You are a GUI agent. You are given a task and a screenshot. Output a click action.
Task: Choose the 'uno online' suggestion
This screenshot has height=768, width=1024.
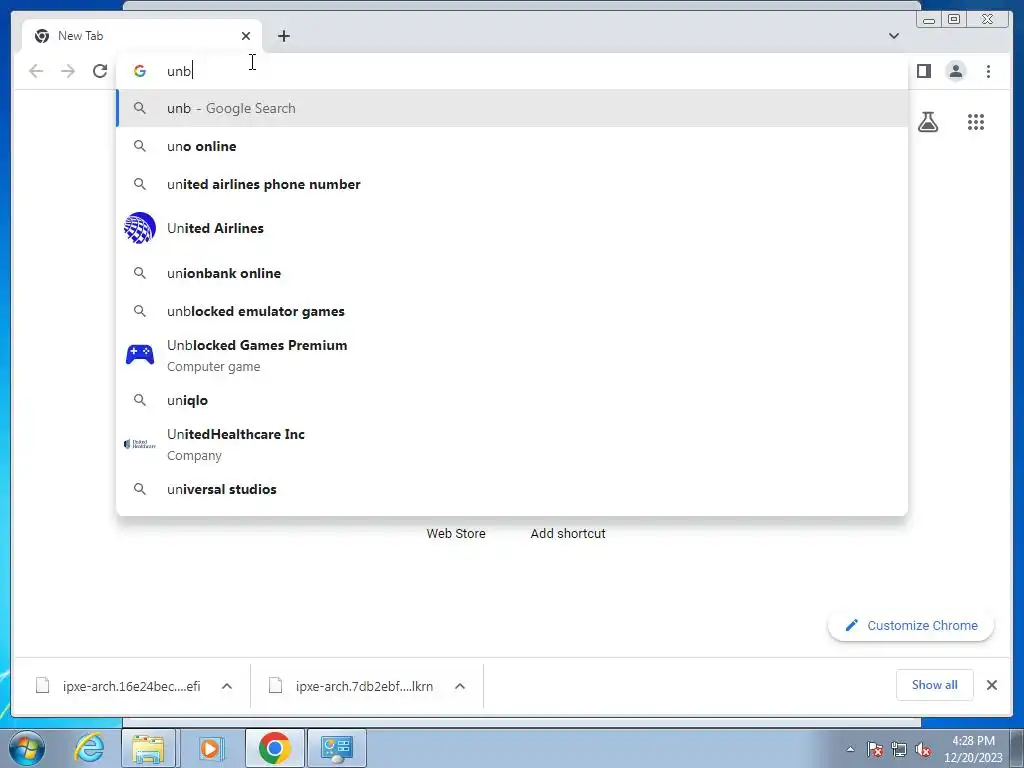point(512,146)
